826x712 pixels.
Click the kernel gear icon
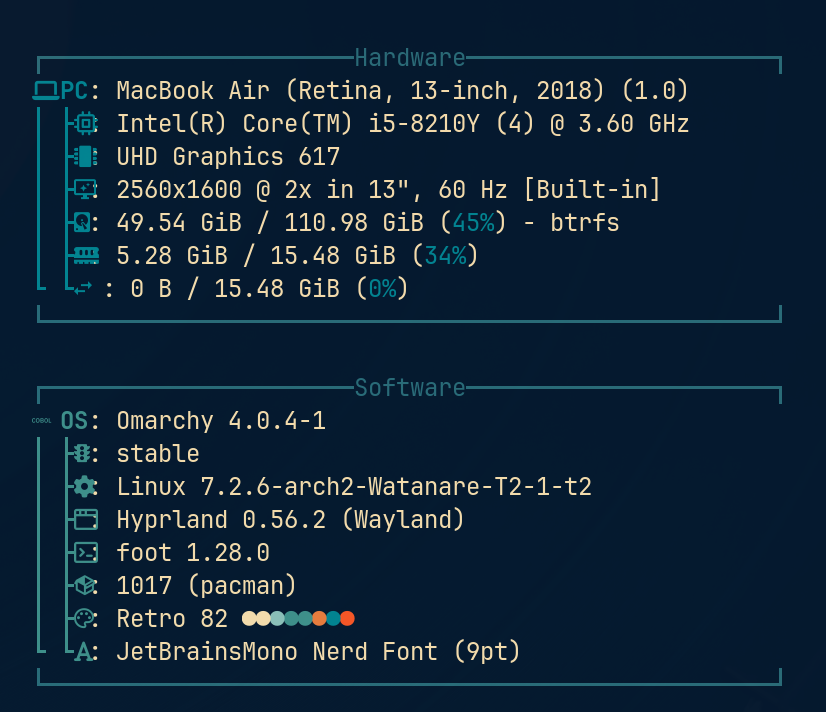coord(84,486)
